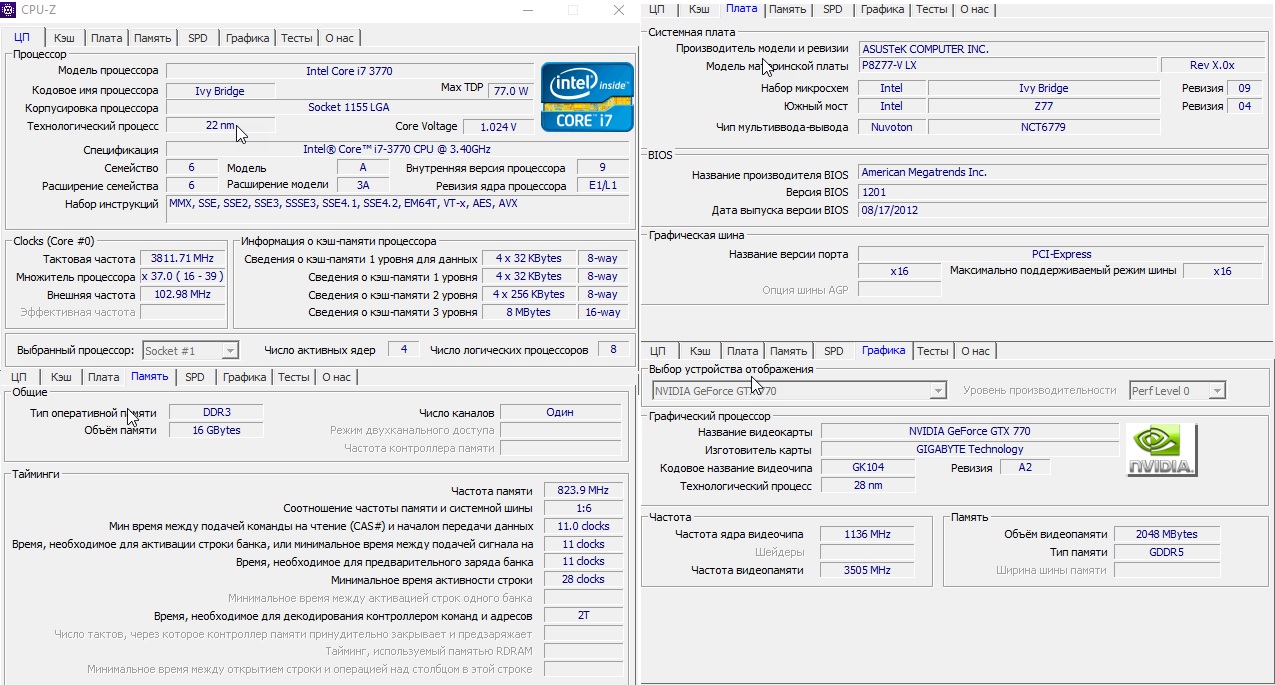Click the PCI-Express port version field
The height and width of the screenshot is (685, 1275).
tap(1060, 254)
